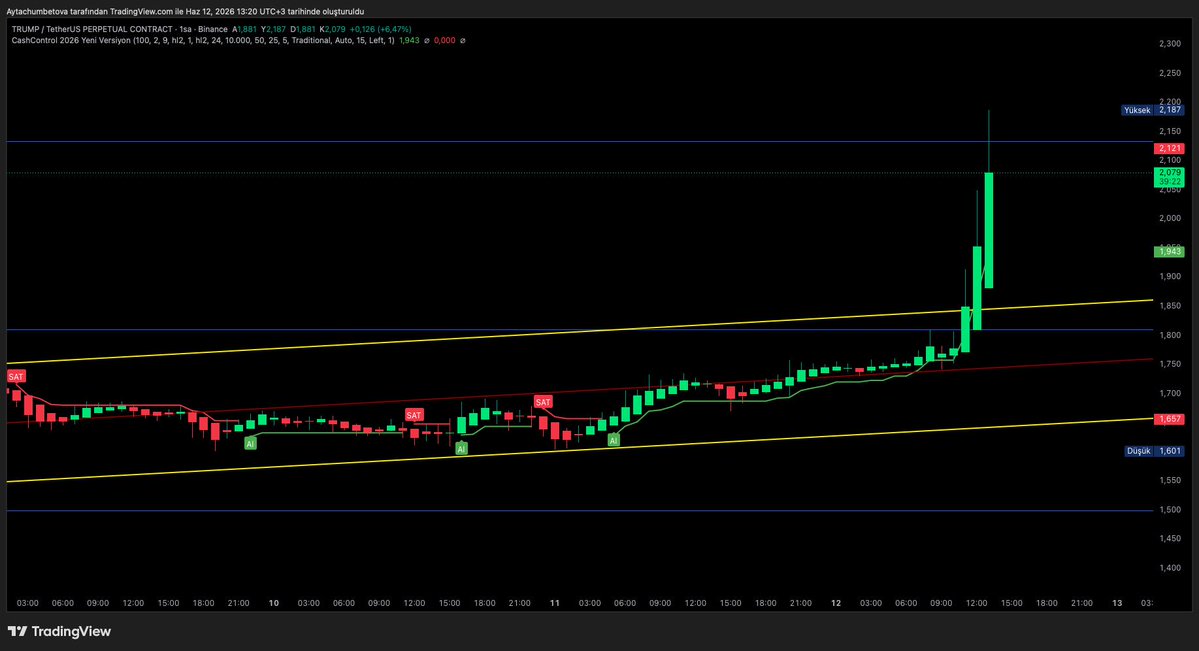Click the +0,126 (+6,47%) change value
Image resolution: width=1199 pixels, height=651 pixels.
[x=380, y=29]
